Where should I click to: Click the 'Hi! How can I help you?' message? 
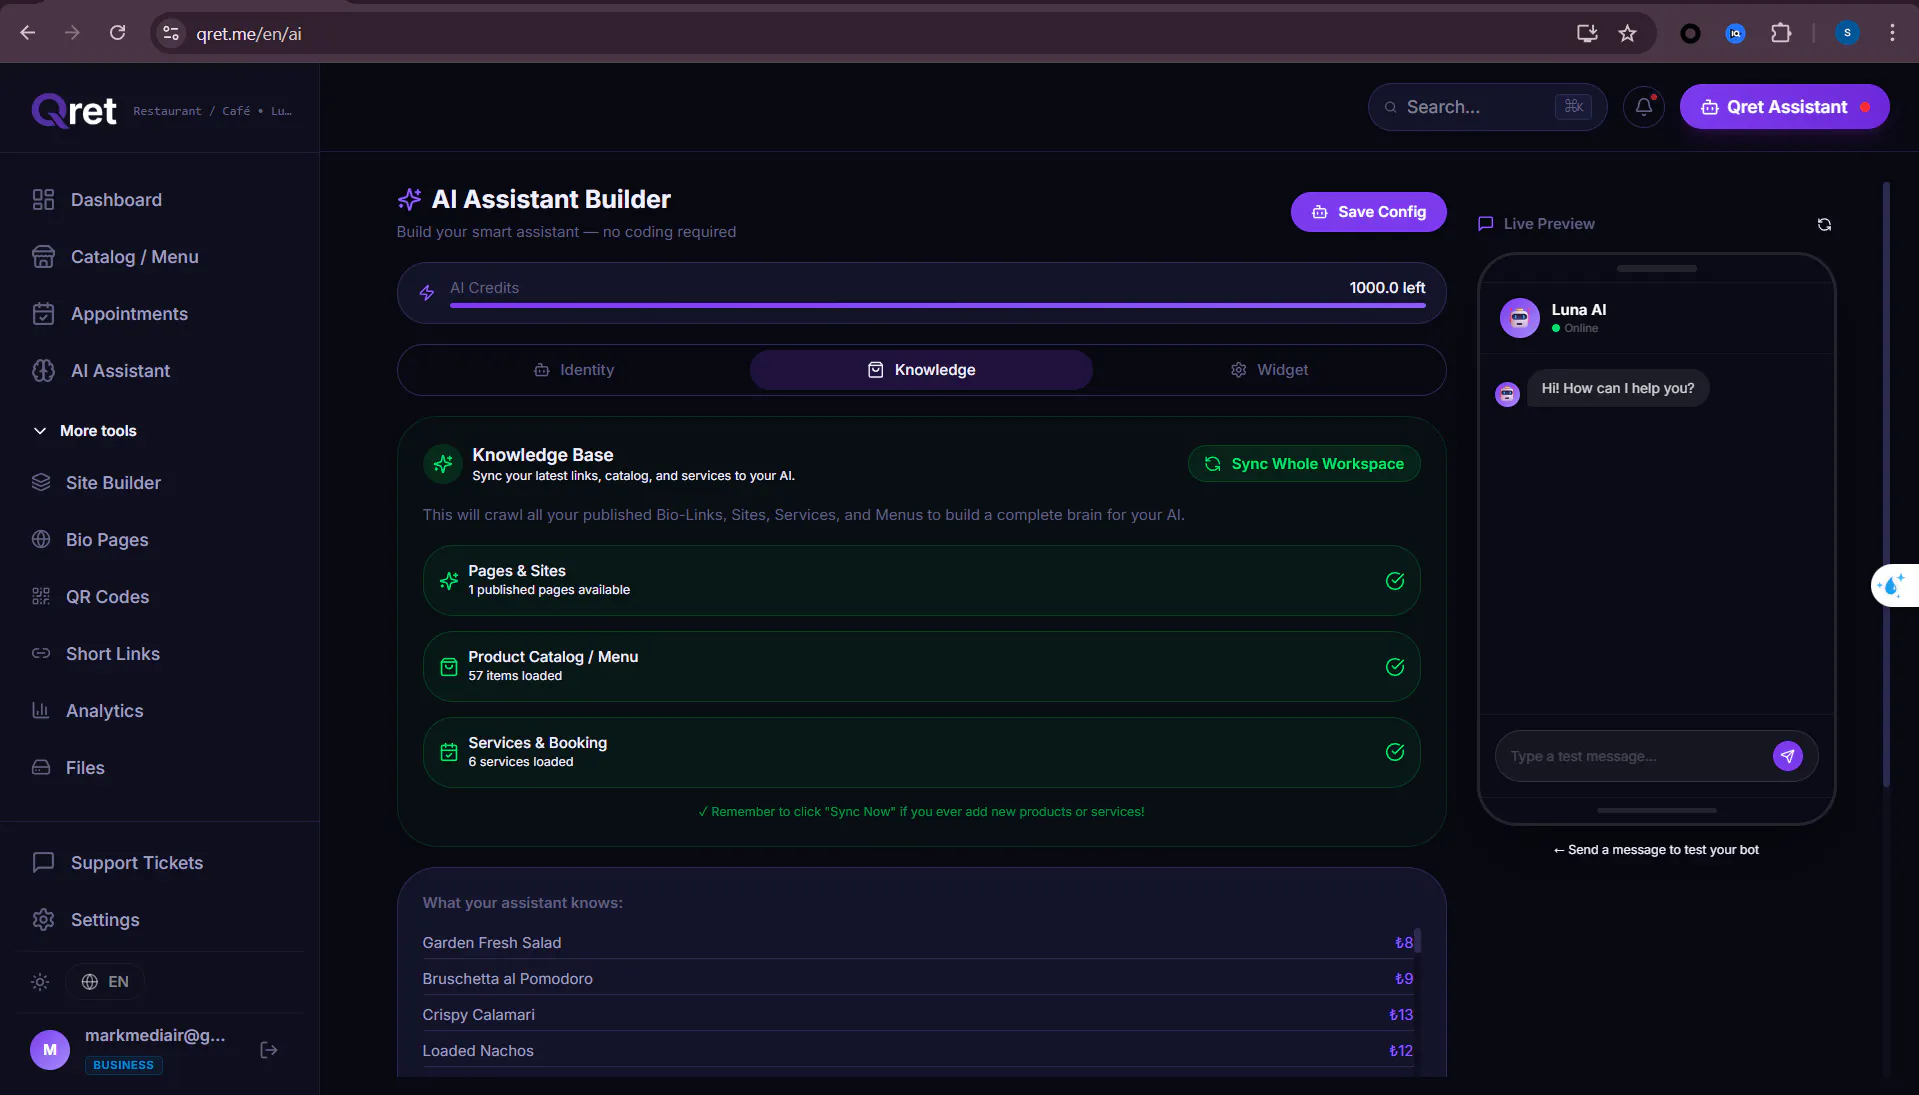pos(1618,388)
